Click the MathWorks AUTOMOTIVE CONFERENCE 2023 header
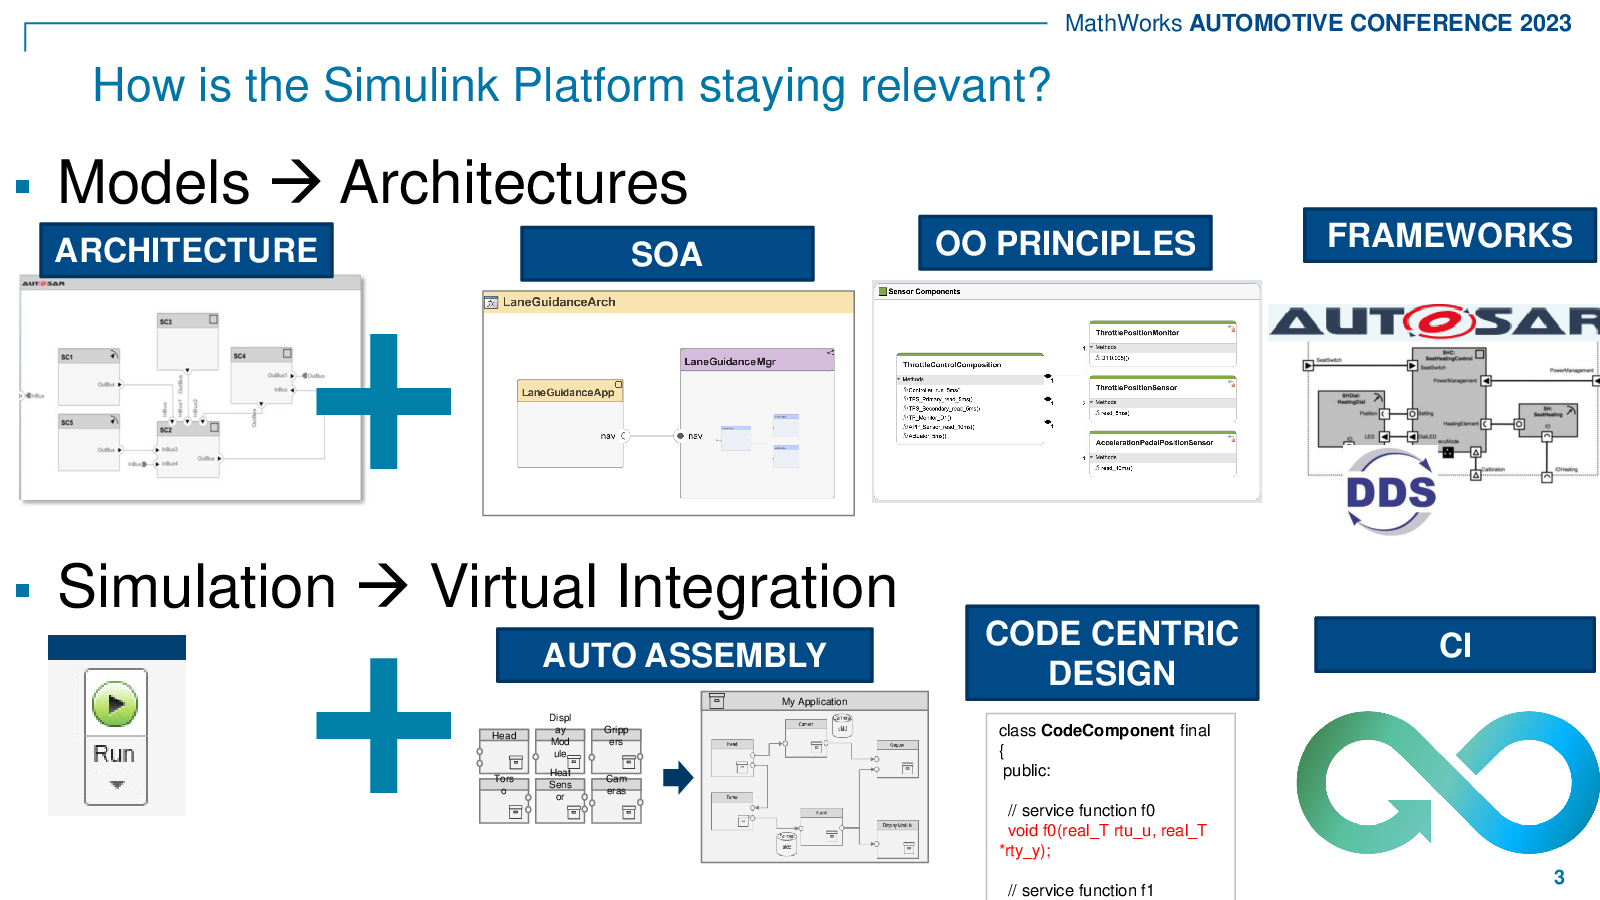The image size is (1600, 900). (1318, 23)
